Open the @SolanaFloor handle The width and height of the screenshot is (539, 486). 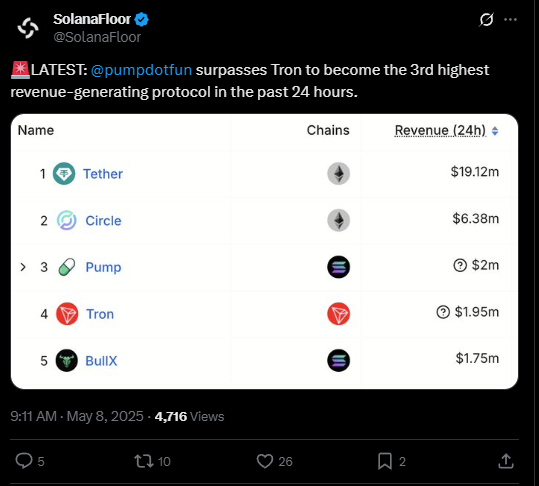click(x=97, y=37)
